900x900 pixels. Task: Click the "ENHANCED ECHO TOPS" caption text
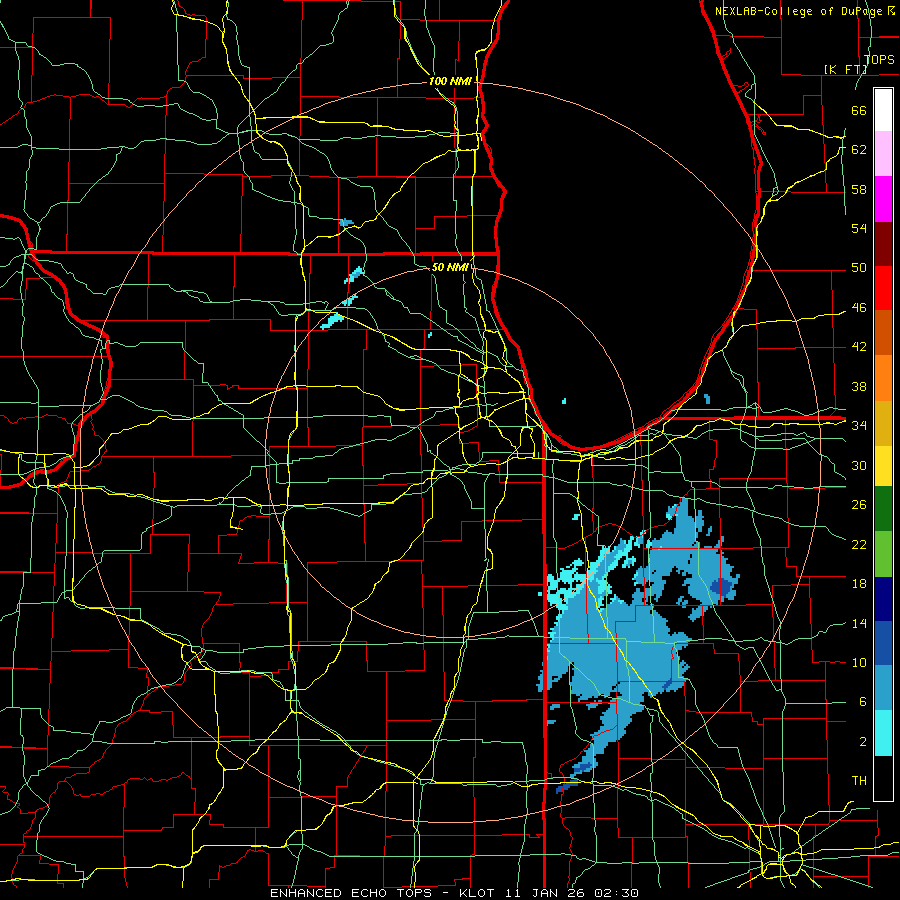[x=351, y=893]
